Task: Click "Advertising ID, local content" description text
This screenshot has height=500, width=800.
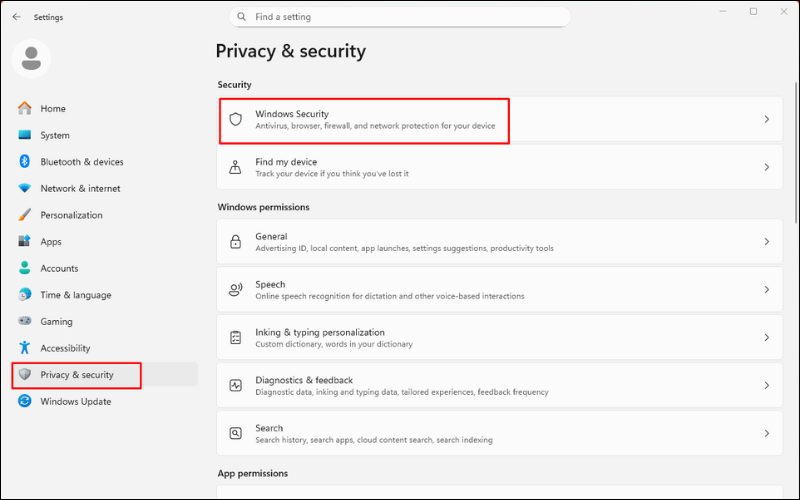Action: [x=404, y=248]
